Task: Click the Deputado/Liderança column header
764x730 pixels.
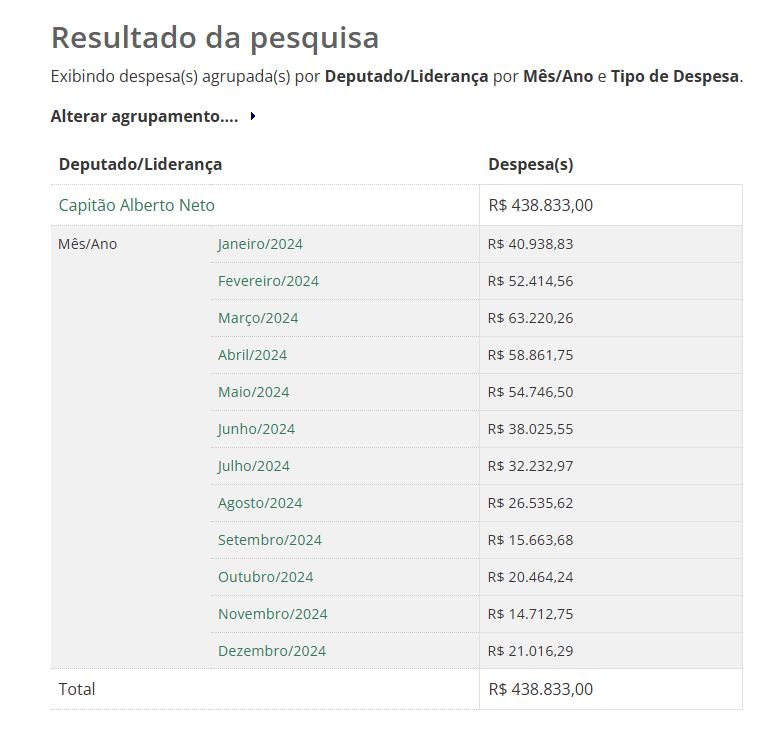Action: coord(140,164)
